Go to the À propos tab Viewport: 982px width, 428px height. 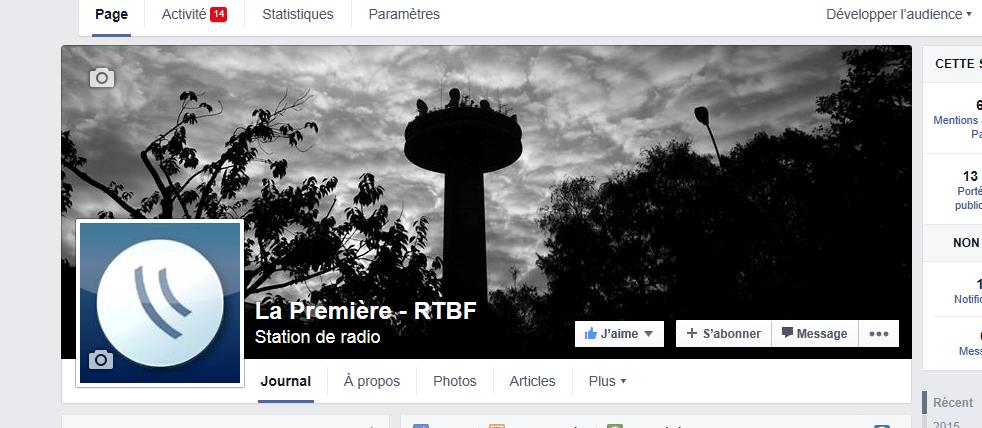tap(372, 381)
